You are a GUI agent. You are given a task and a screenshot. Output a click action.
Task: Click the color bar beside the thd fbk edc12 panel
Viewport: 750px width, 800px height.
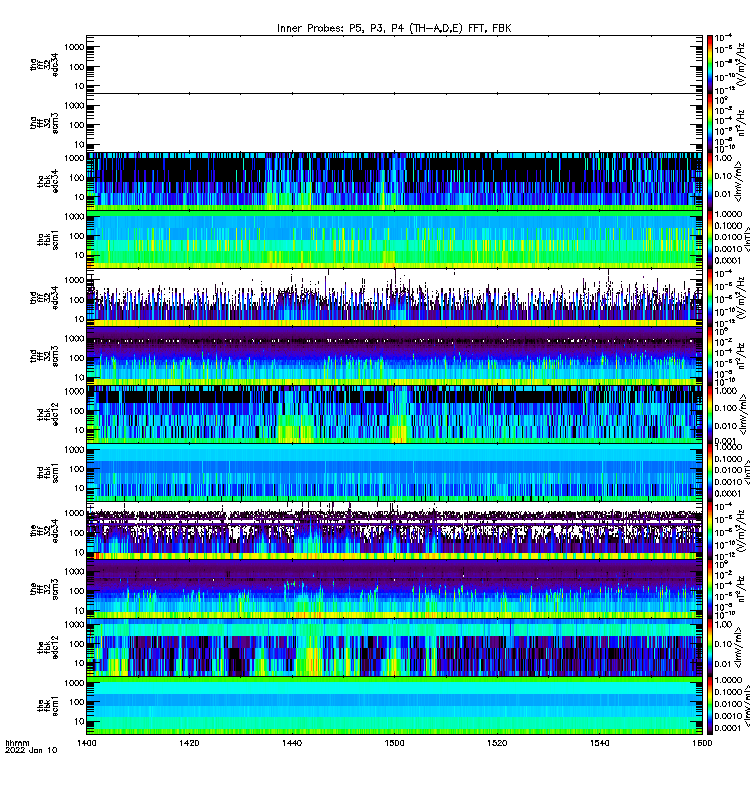(710, 414)
